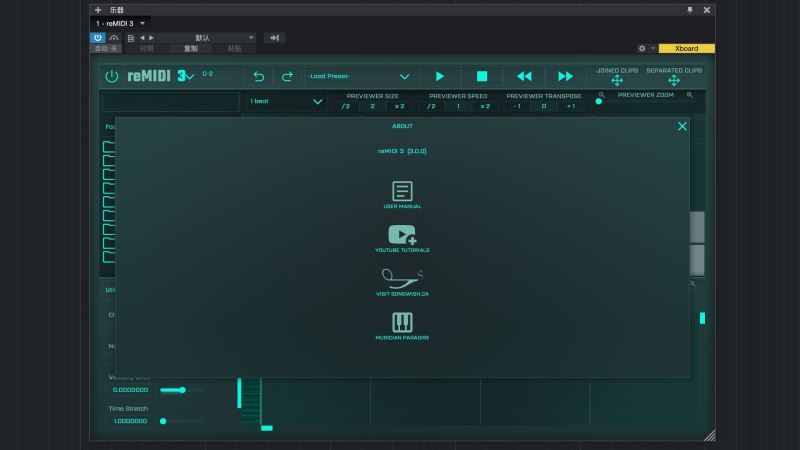Click the host MIDI input arrow icon
The image size is (800, 450).
pyautogui.click(x=274, y=38)
